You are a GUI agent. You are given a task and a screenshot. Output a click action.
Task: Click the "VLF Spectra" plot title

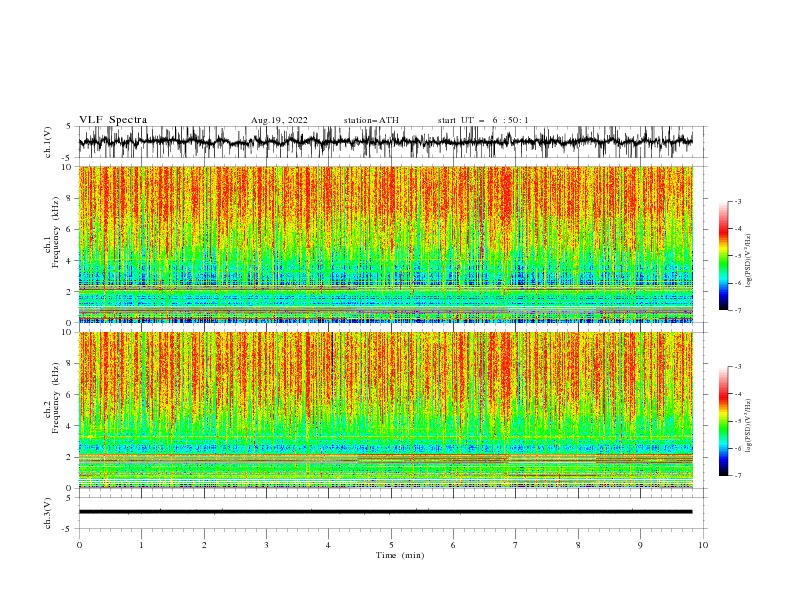113,120
